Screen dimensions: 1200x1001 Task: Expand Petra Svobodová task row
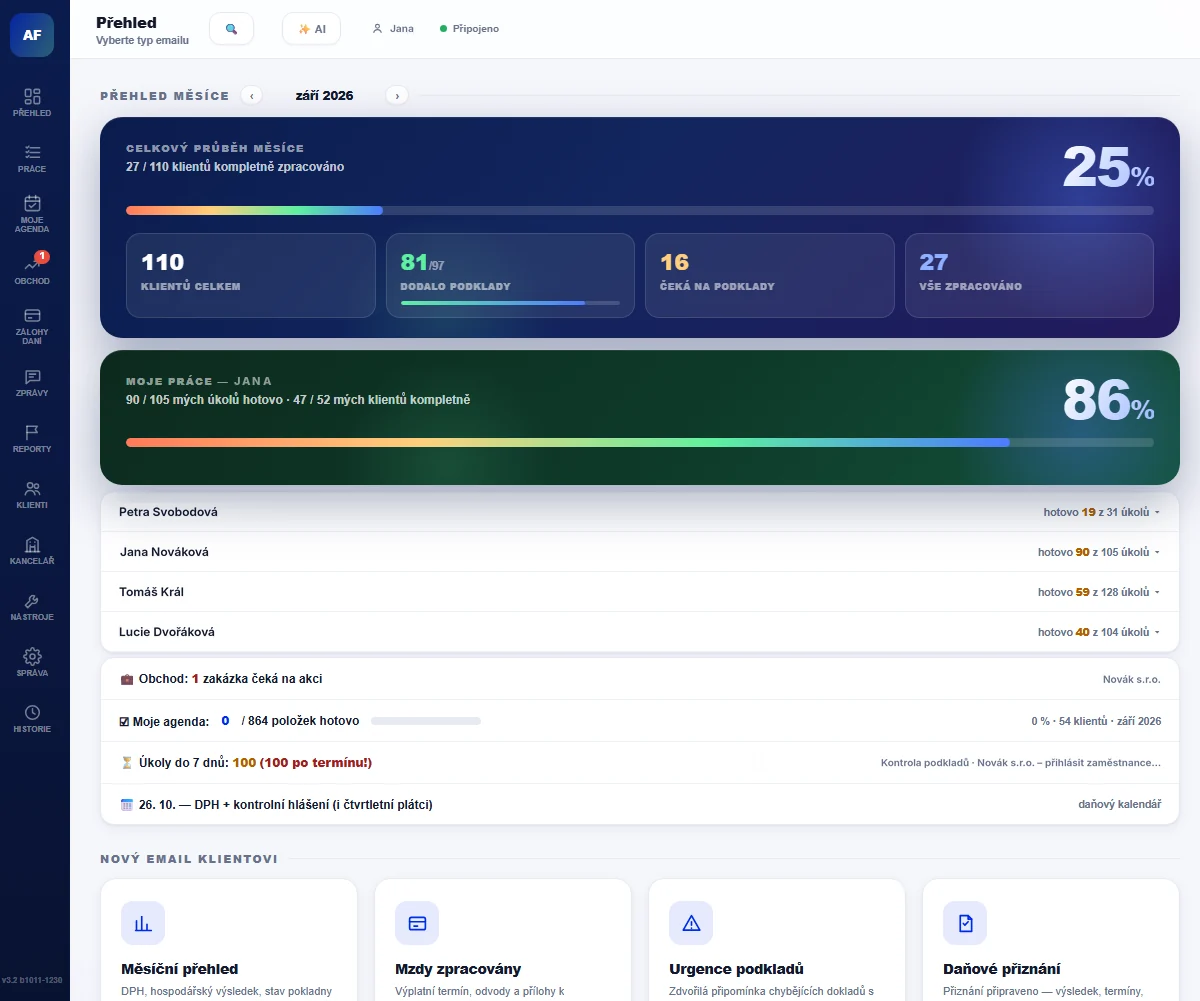point(640,511)
